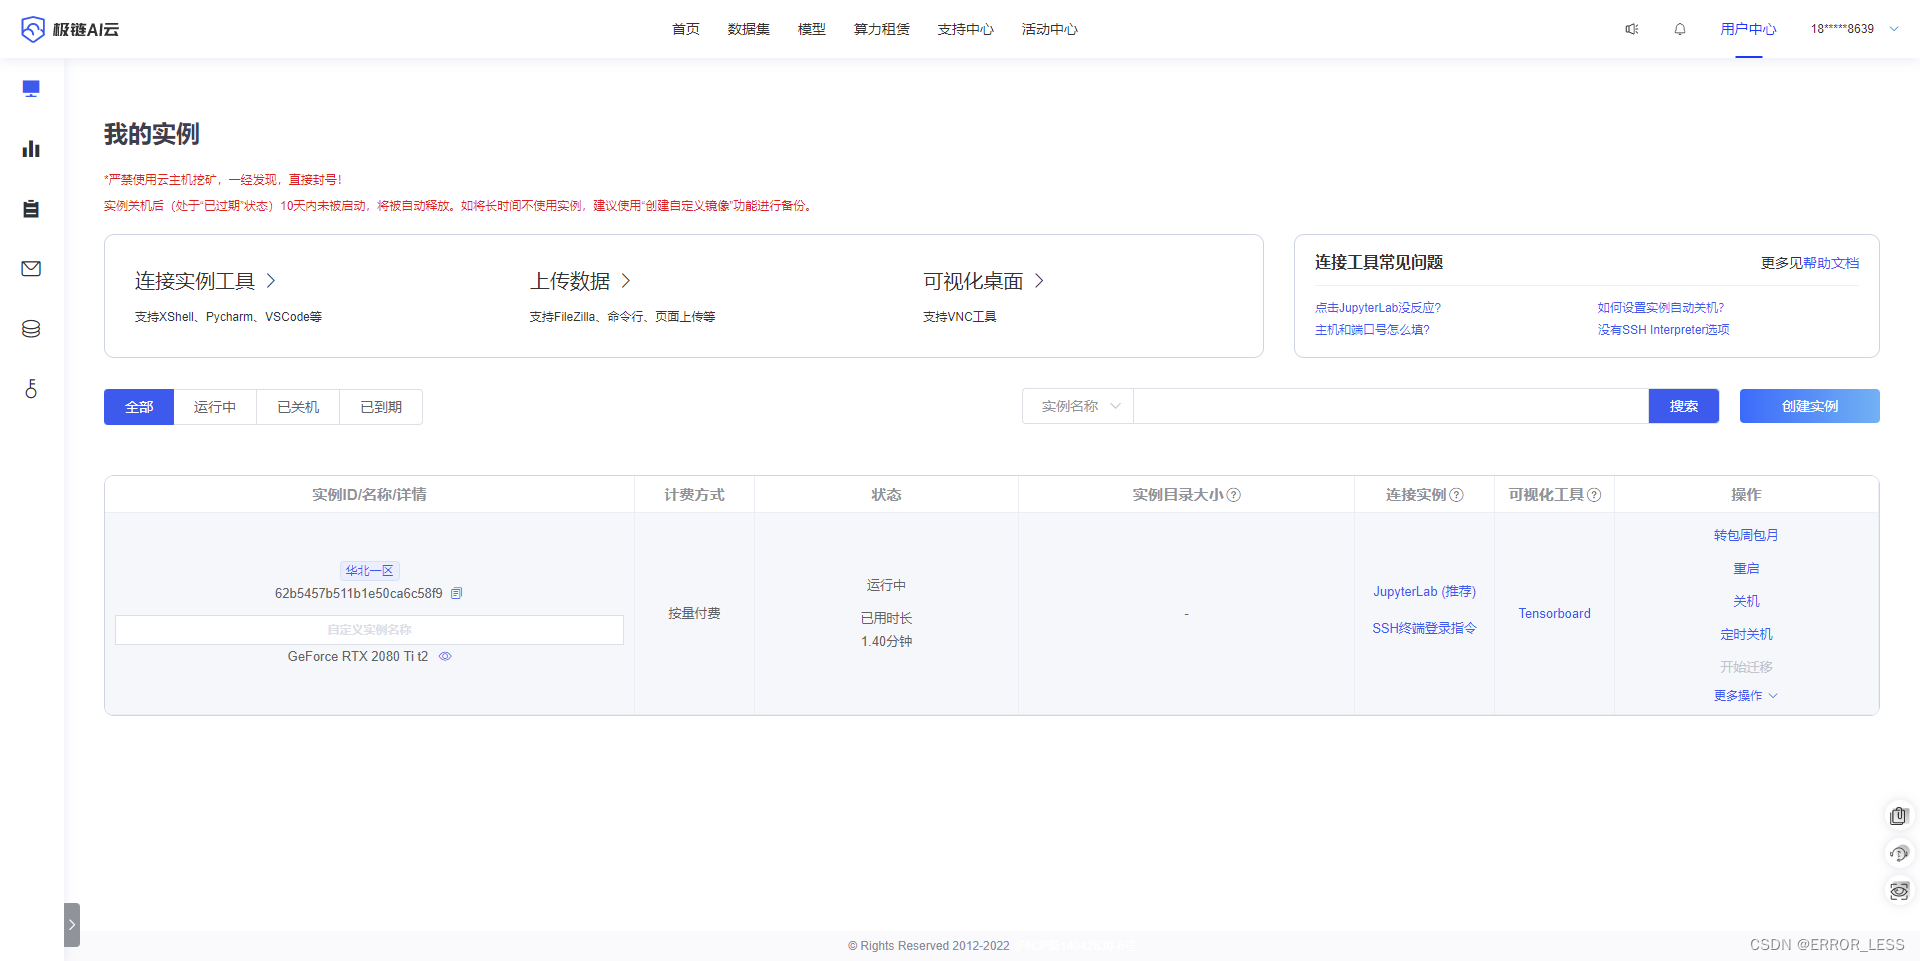Open SSH终端登录指令 link

(1424, 629)
